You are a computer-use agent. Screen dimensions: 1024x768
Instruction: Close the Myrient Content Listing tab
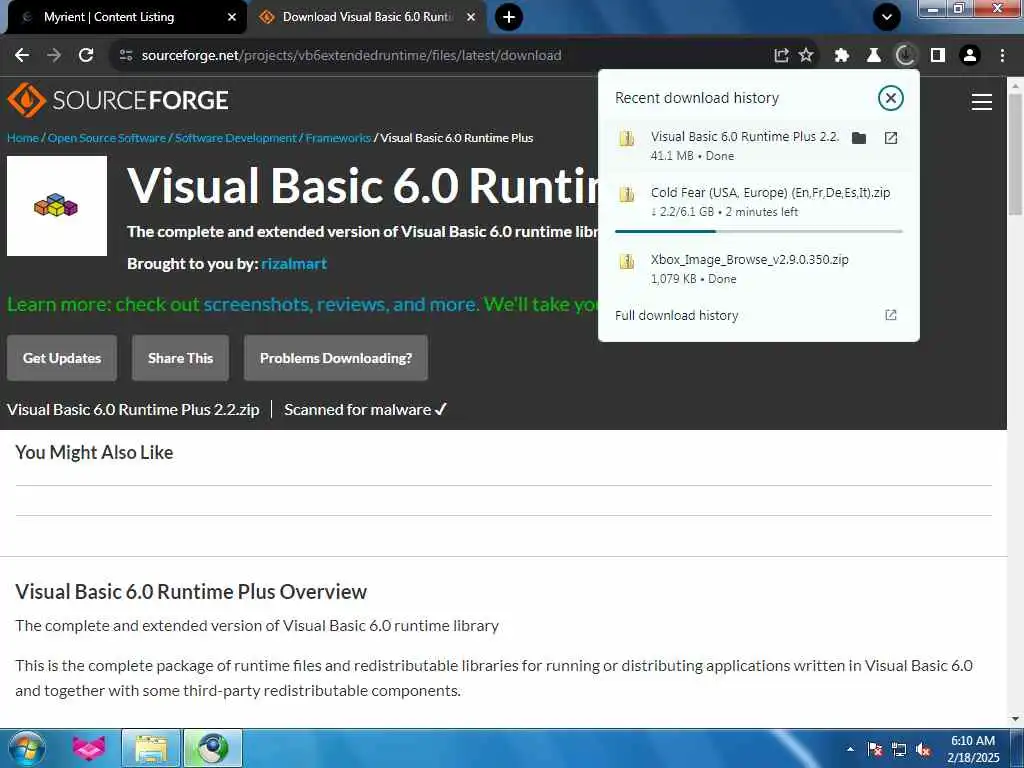pos(232,17)
